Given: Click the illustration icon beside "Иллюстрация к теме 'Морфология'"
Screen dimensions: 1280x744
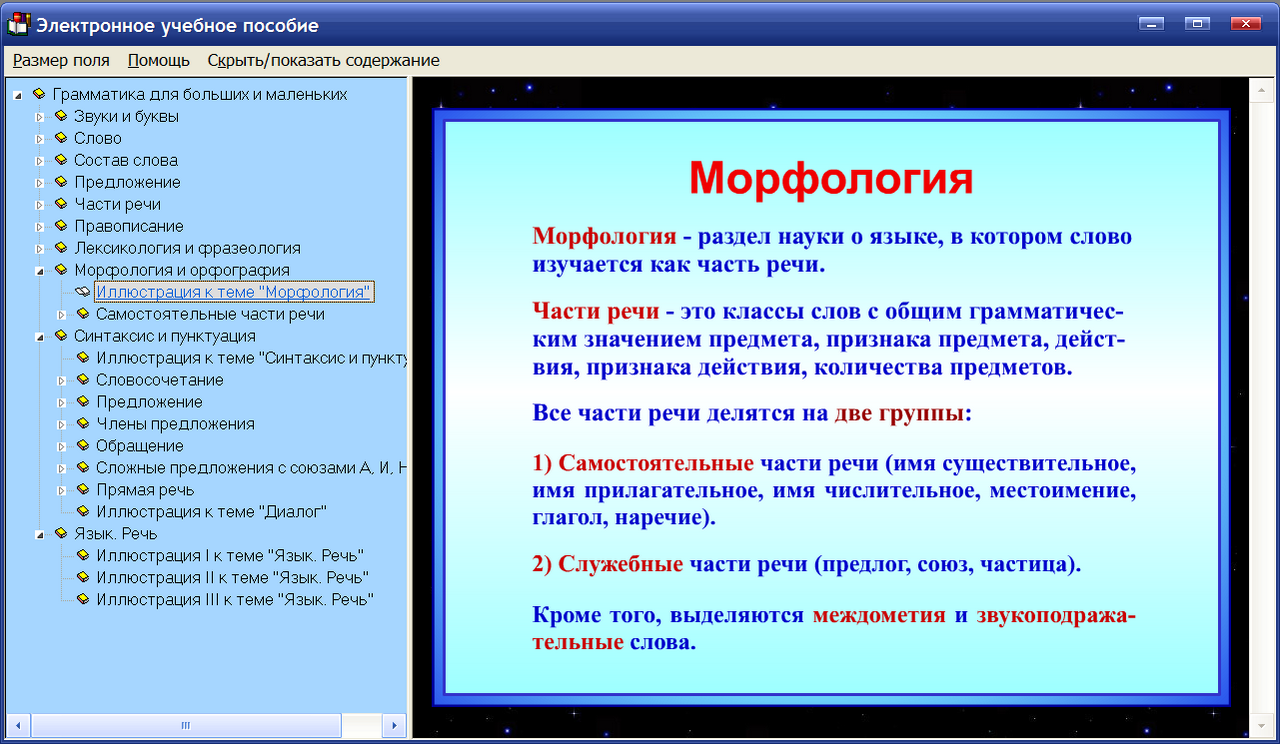Looking at the screenshot, I should tap(83, 292).
